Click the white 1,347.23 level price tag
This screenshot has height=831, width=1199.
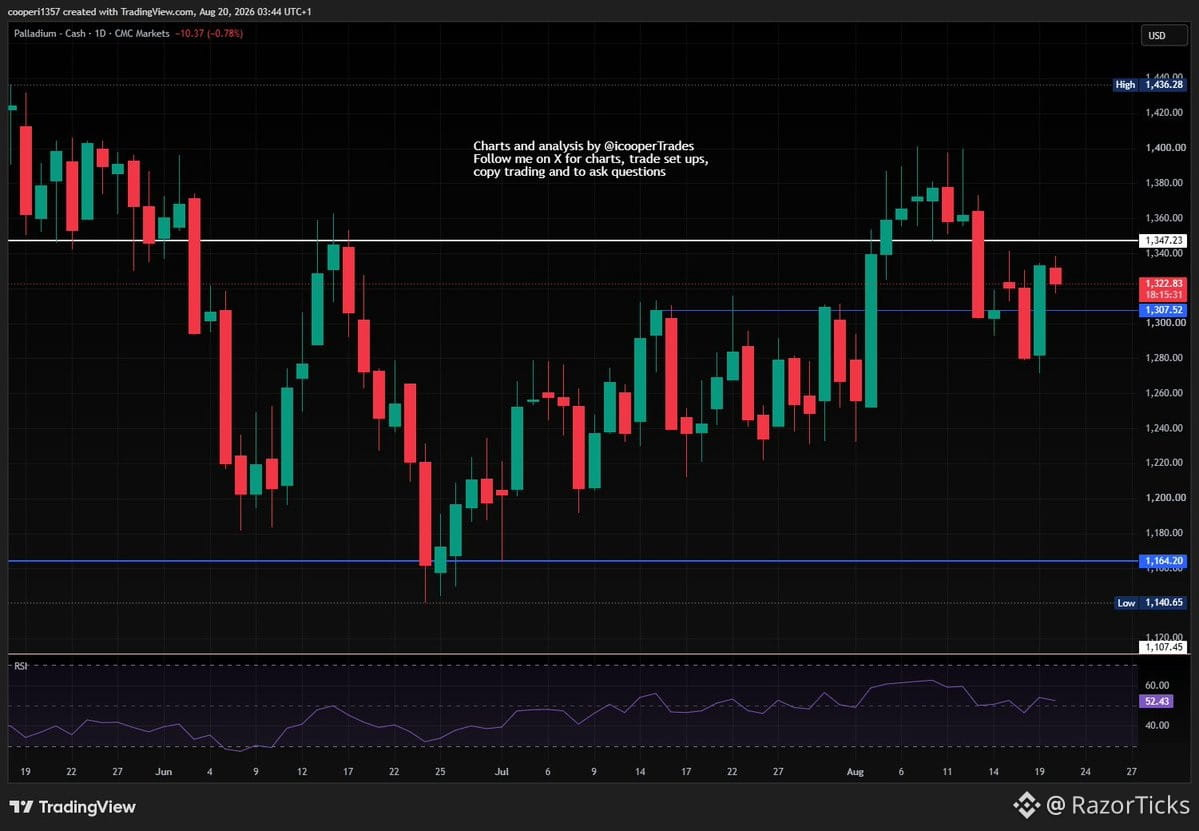pyautogui.click(x=1163, y=241)
